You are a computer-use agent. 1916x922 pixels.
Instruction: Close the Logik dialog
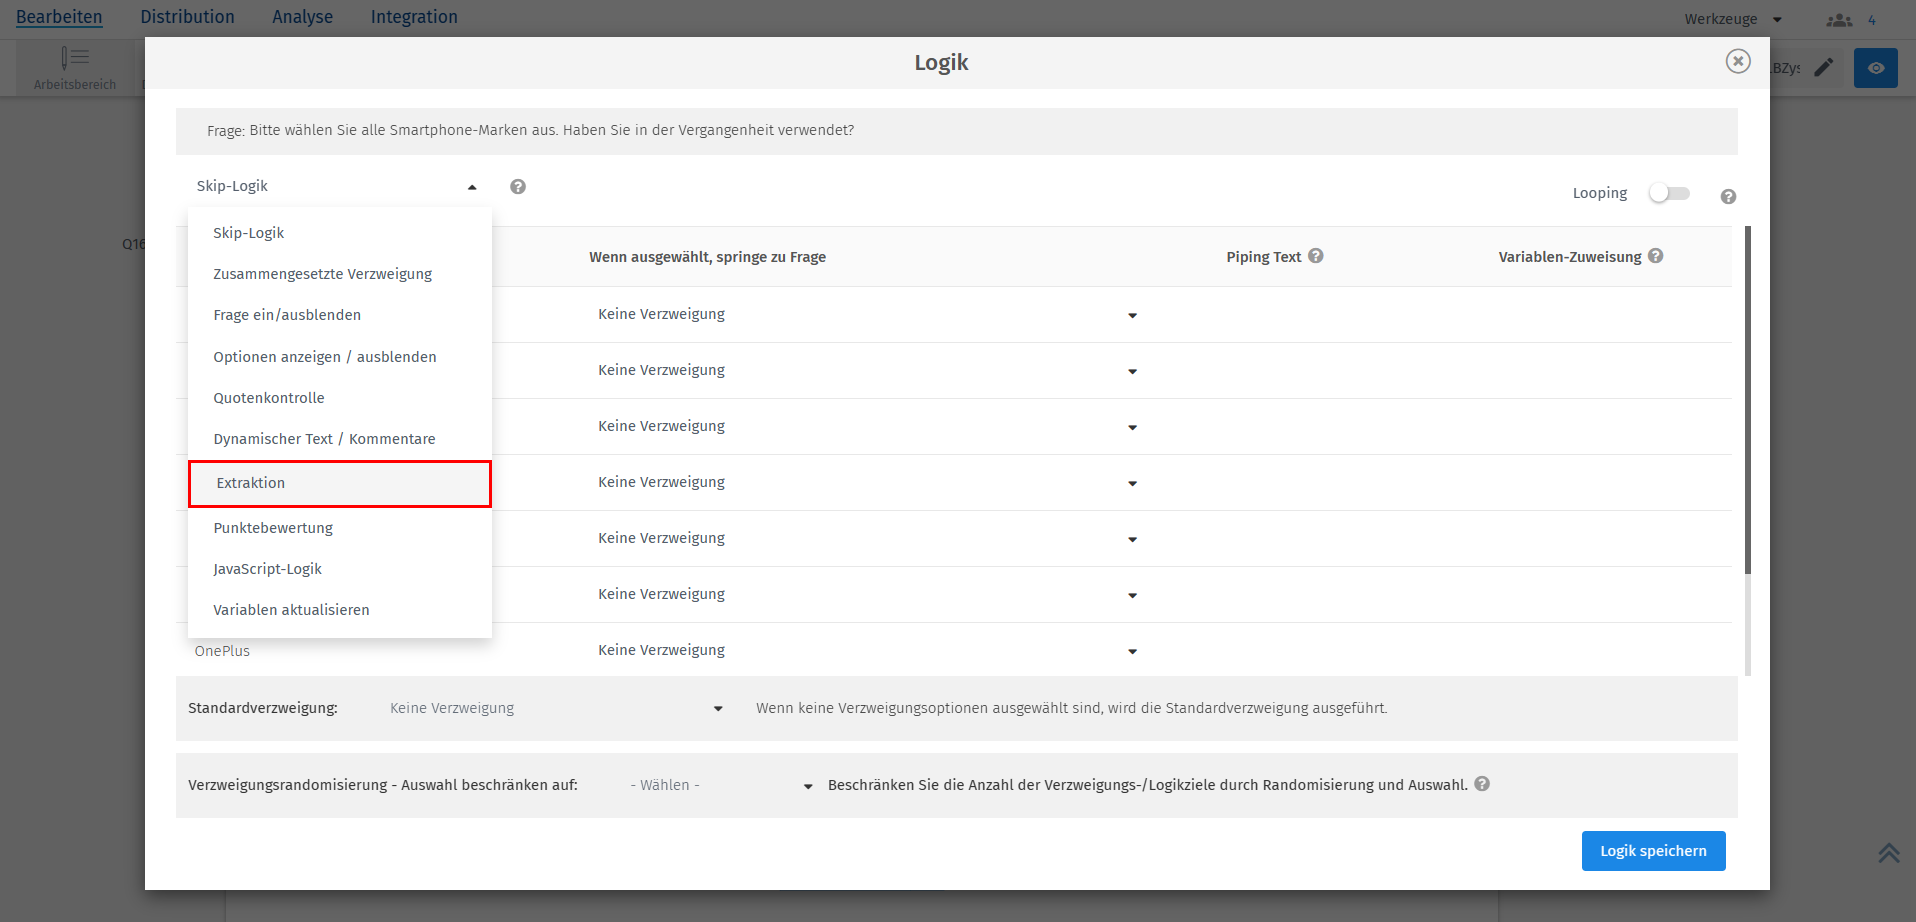(x=1738, y=61)
